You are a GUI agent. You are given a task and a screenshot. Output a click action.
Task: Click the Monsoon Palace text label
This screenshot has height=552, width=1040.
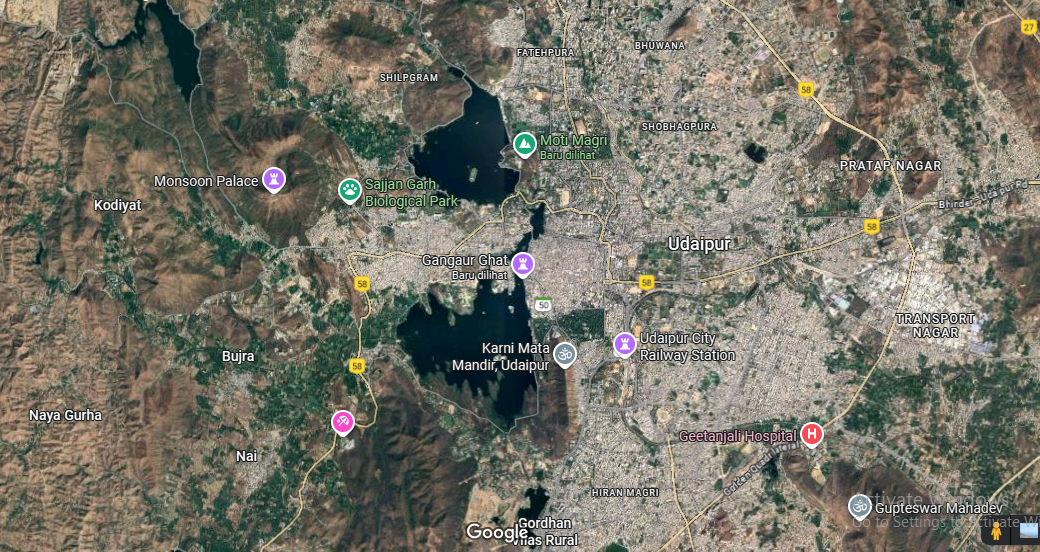pos(205,182)
